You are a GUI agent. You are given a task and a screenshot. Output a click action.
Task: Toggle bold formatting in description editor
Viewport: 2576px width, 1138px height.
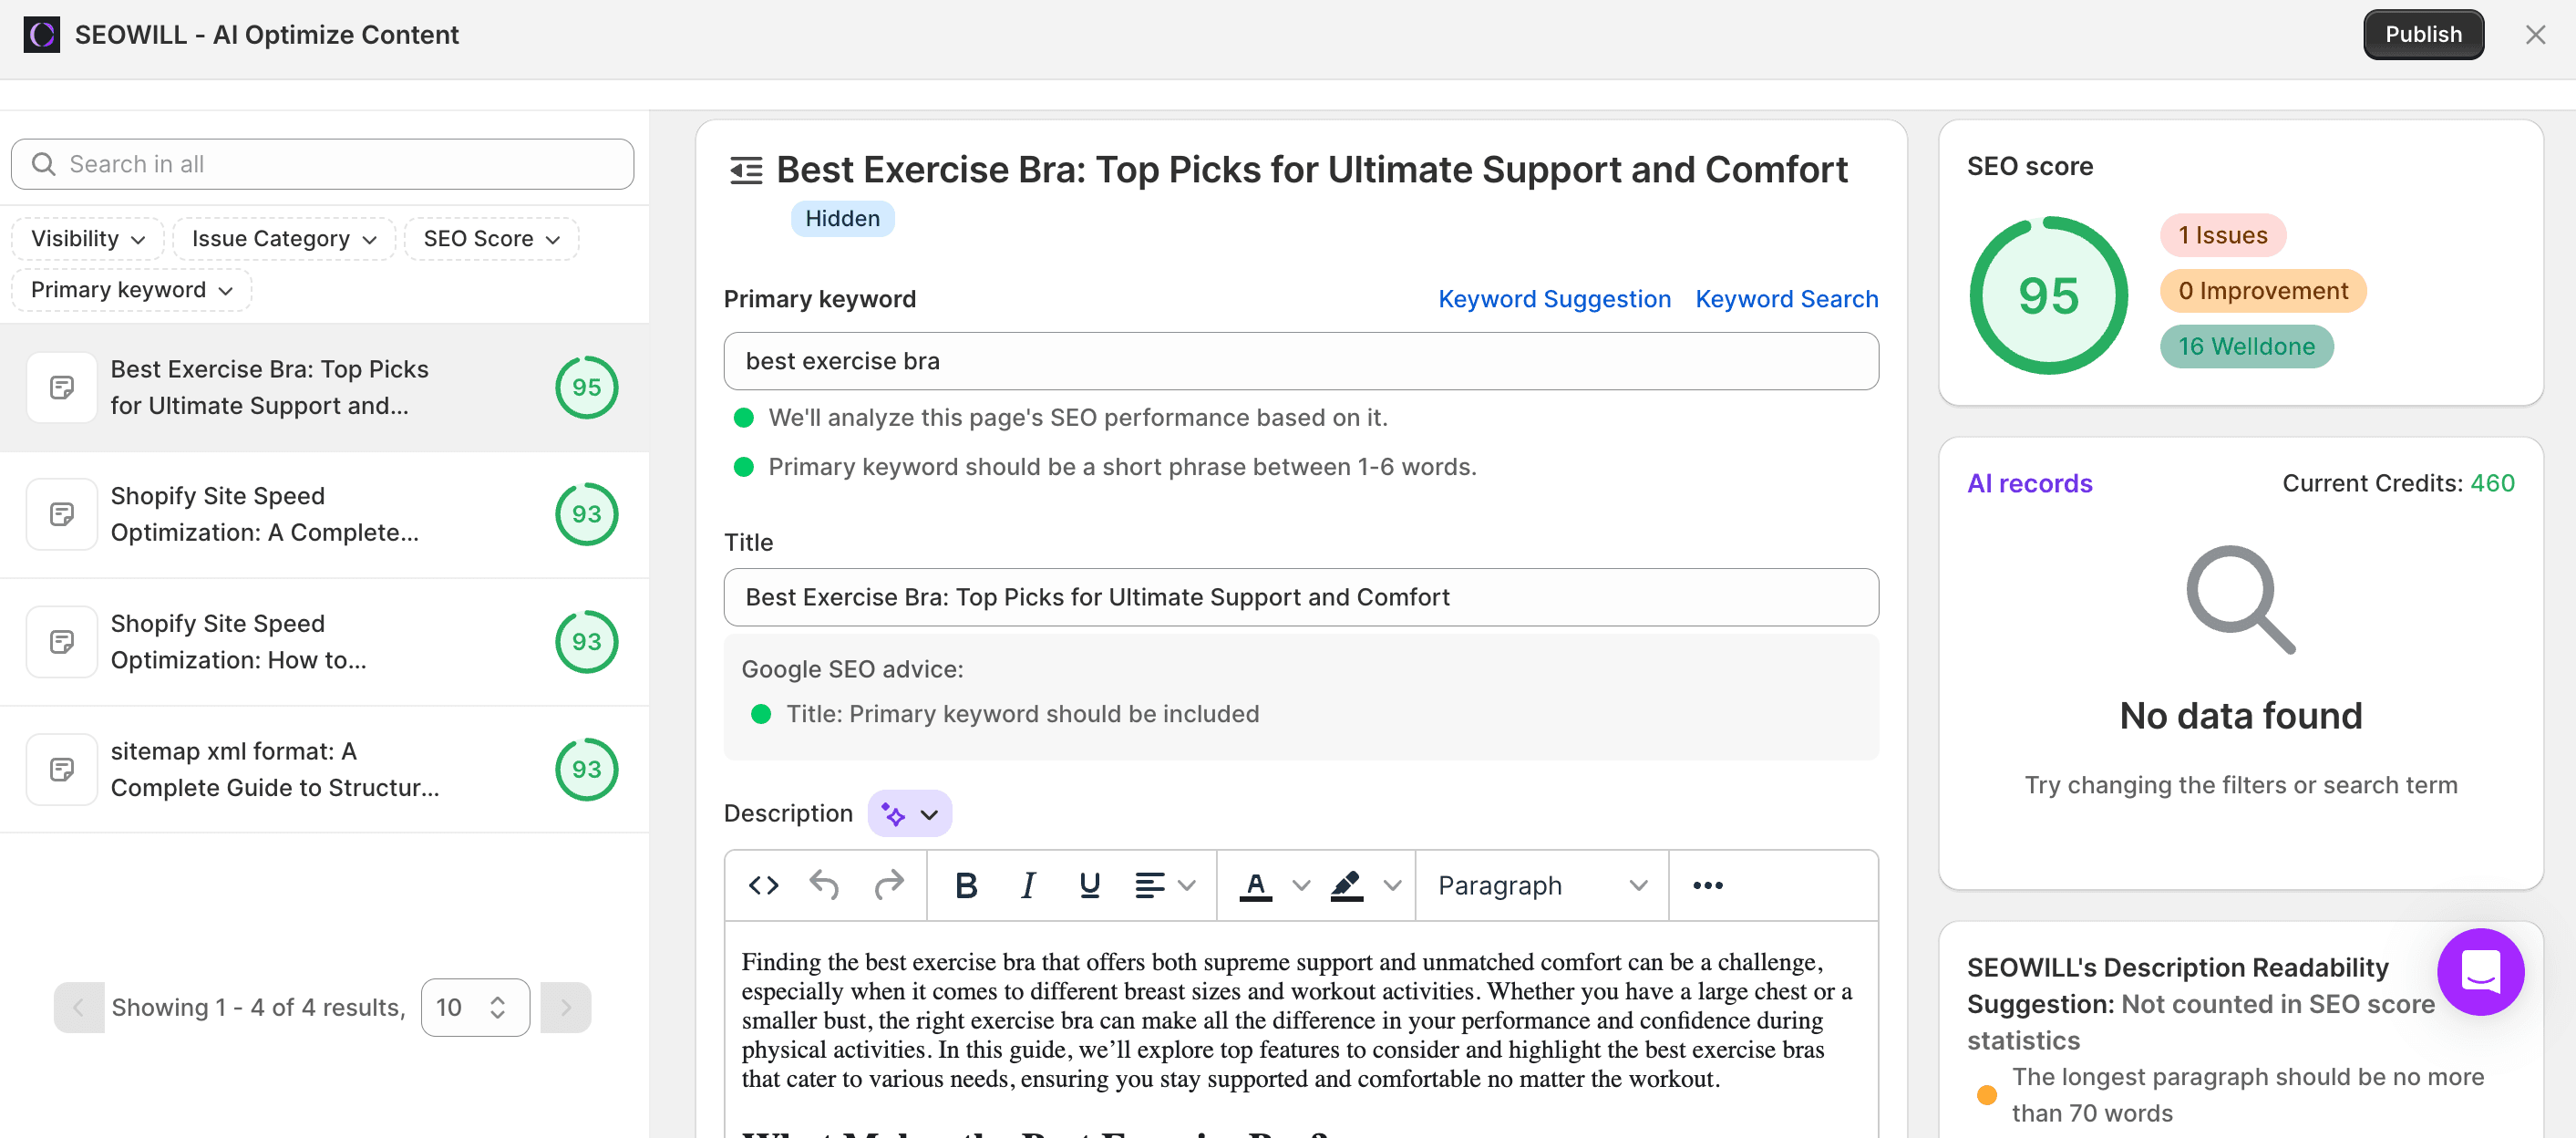965,885
